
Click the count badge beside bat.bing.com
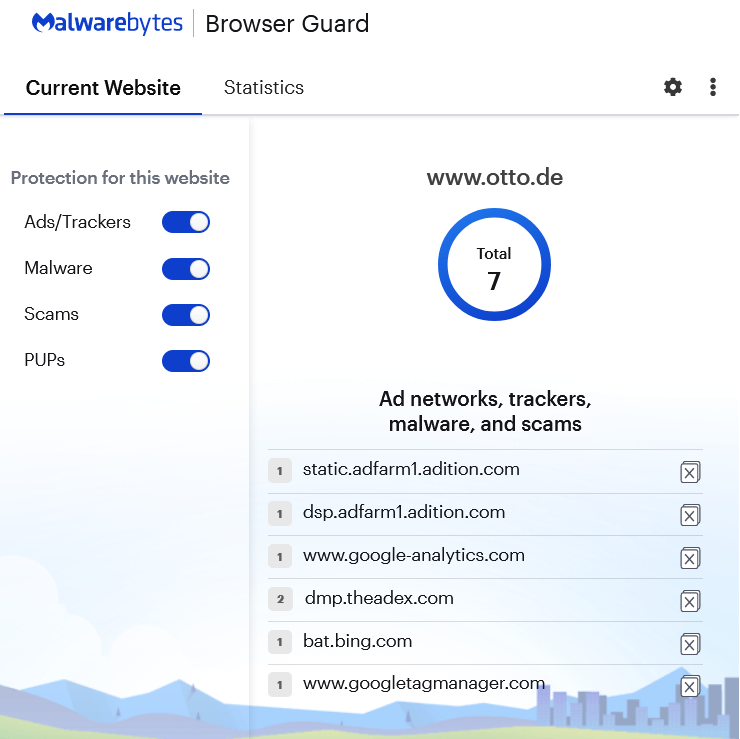point(280,642)
